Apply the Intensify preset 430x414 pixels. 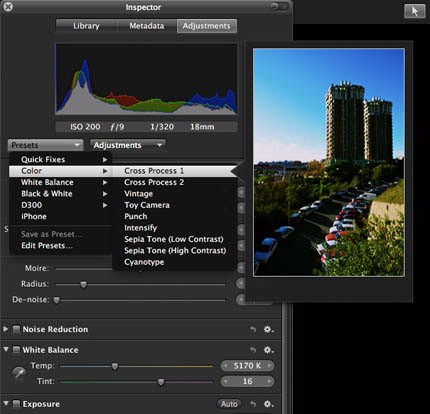click(174, 228)
